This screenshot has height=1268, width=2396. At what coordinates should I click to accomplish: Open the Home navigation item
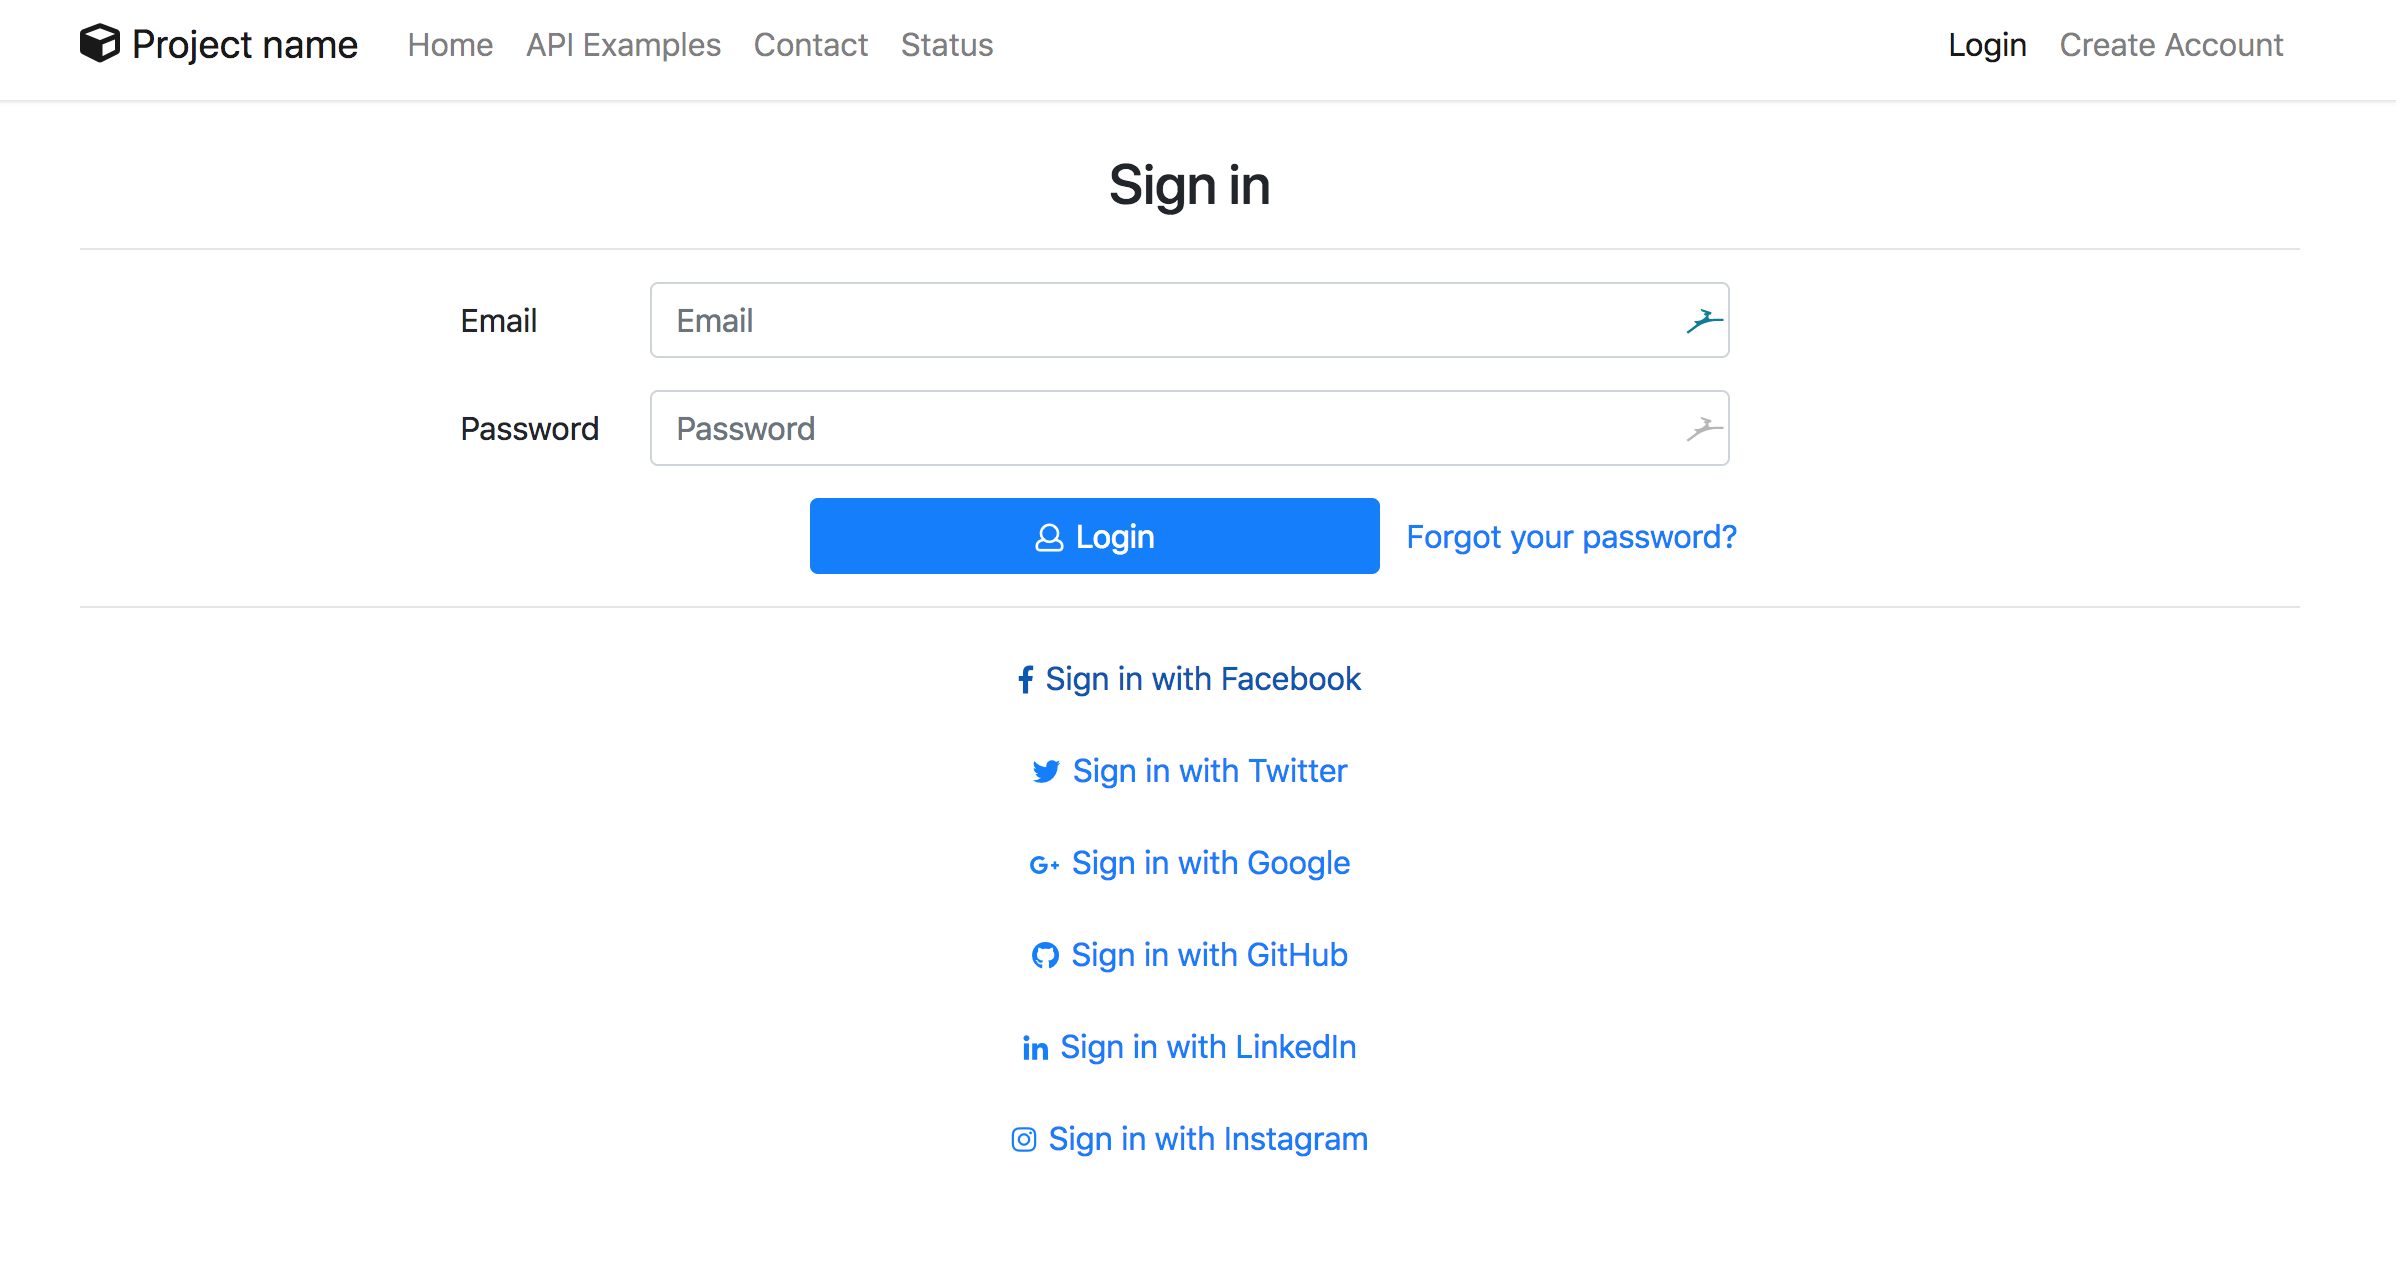click(x=450, y=45)
